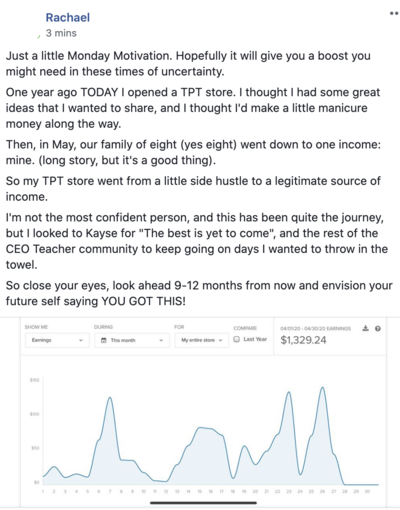400x510 pixels.
Task: Click day 15 on the chart axis
Action: 200,491
